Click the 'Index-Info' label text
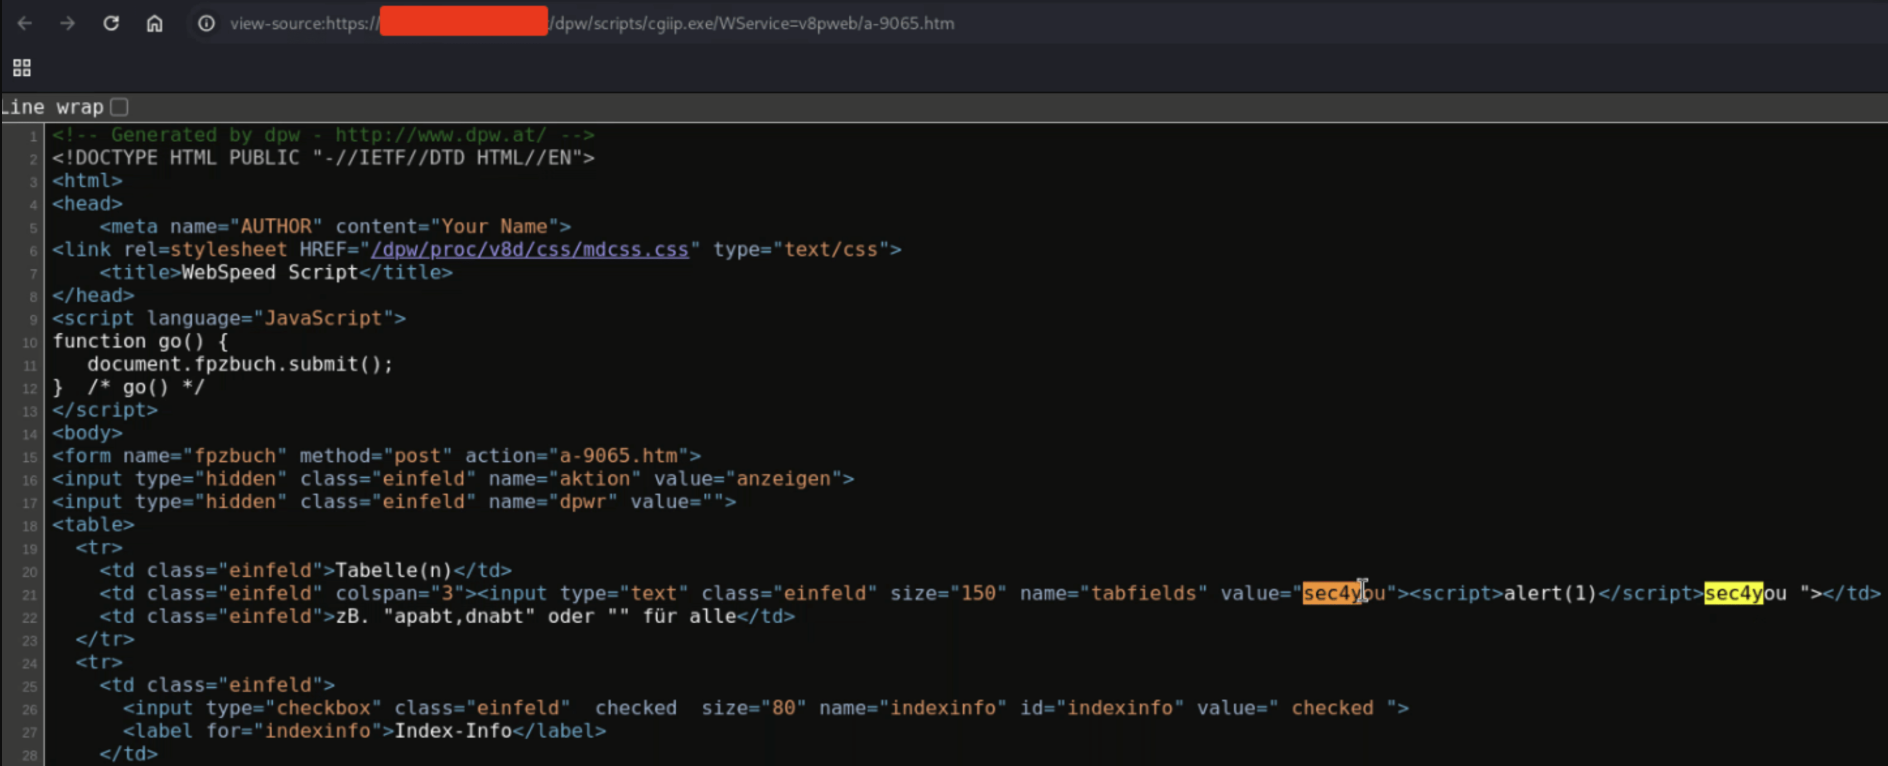The width and height of the screenshot is (1888, 766). pos(453,732)
